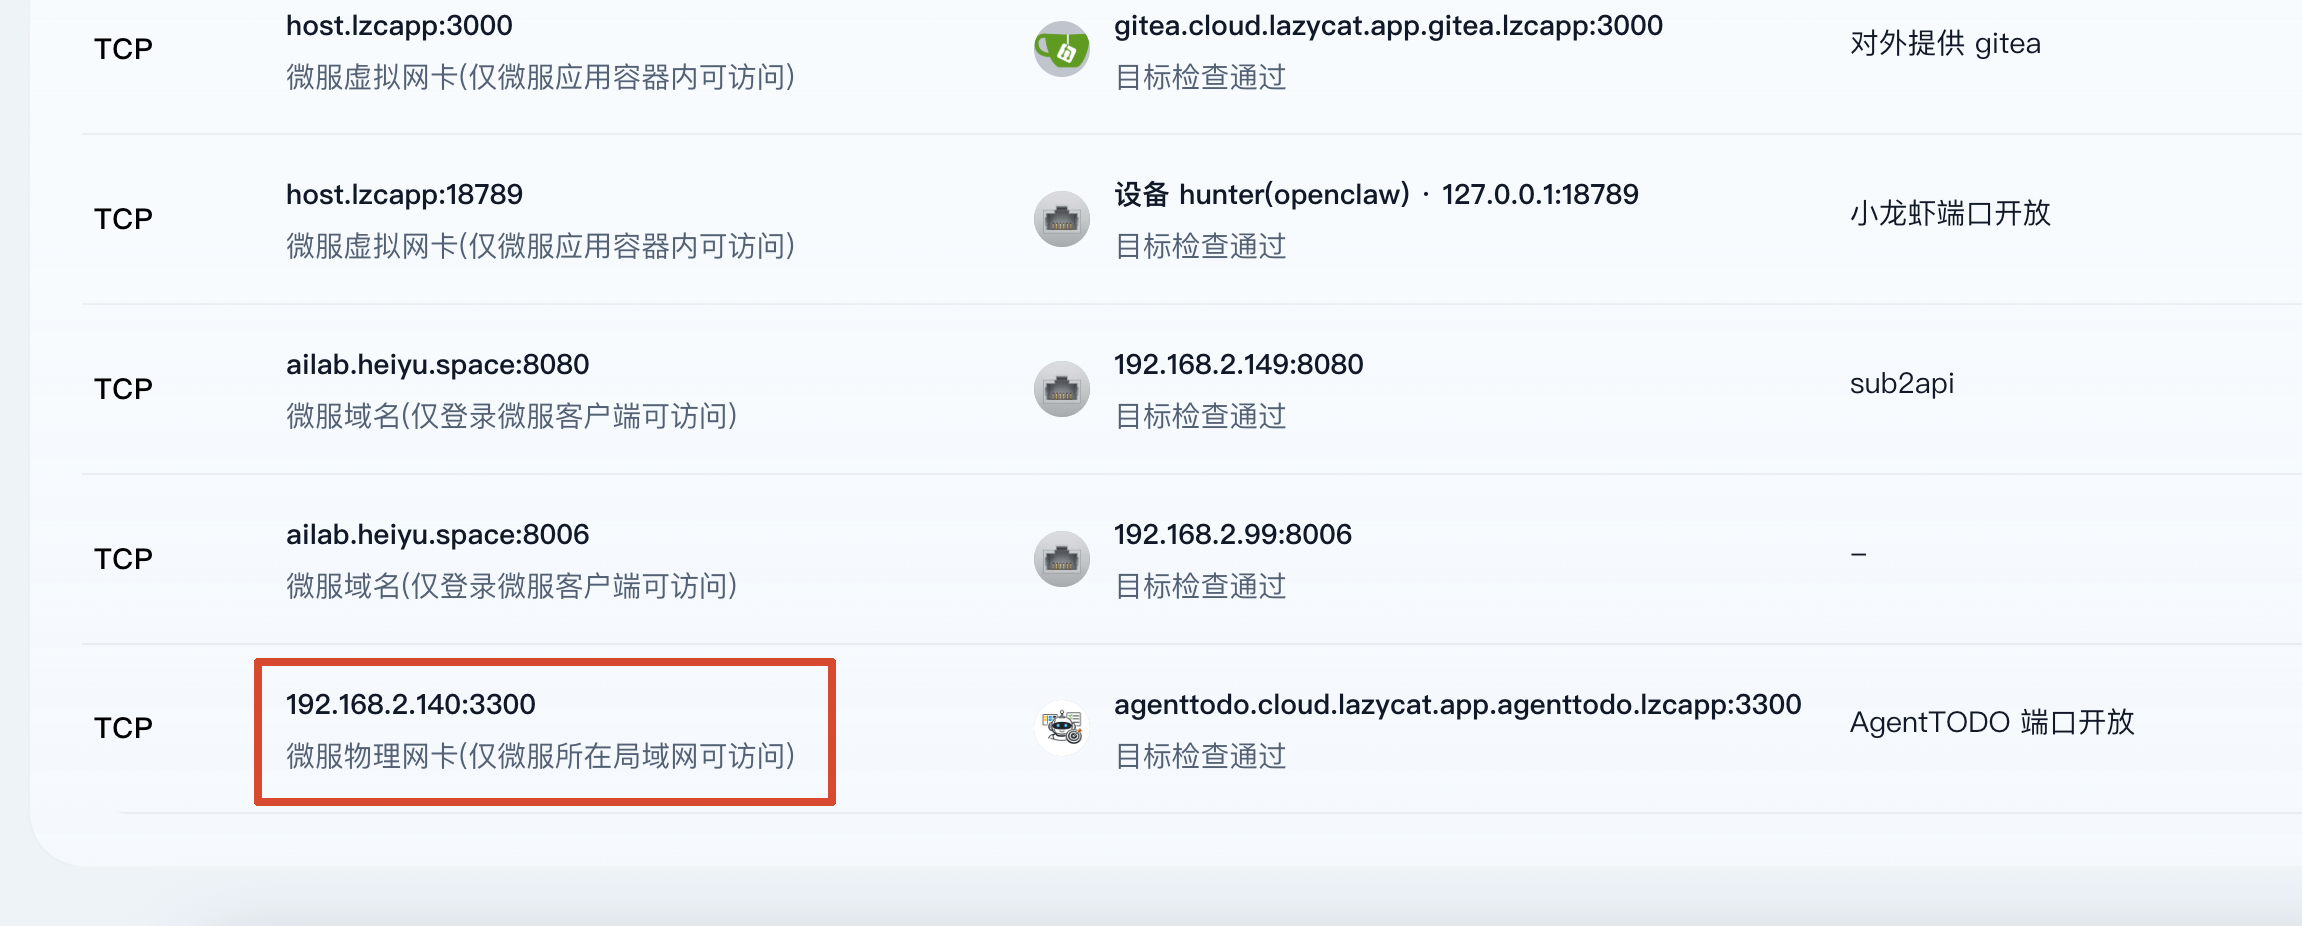2302x926 pixels.
Task: Click source address host.lzcapp:18789
Action: click(x=404, y=195)
